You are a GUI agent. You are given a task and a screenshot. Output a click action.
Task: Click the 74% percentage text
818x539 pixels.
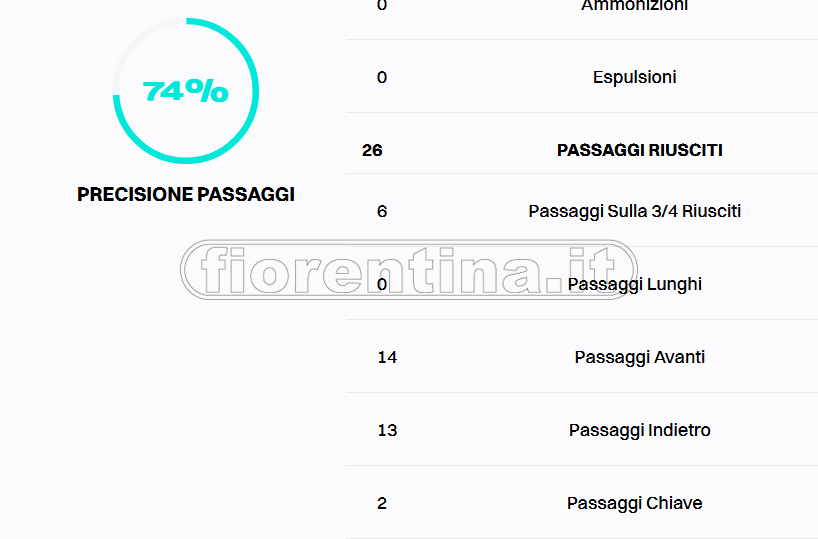coord(186,91)
